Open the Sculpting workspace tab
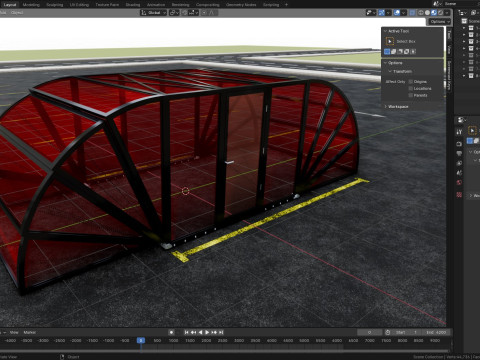480x360 pixels. [55, 5]
